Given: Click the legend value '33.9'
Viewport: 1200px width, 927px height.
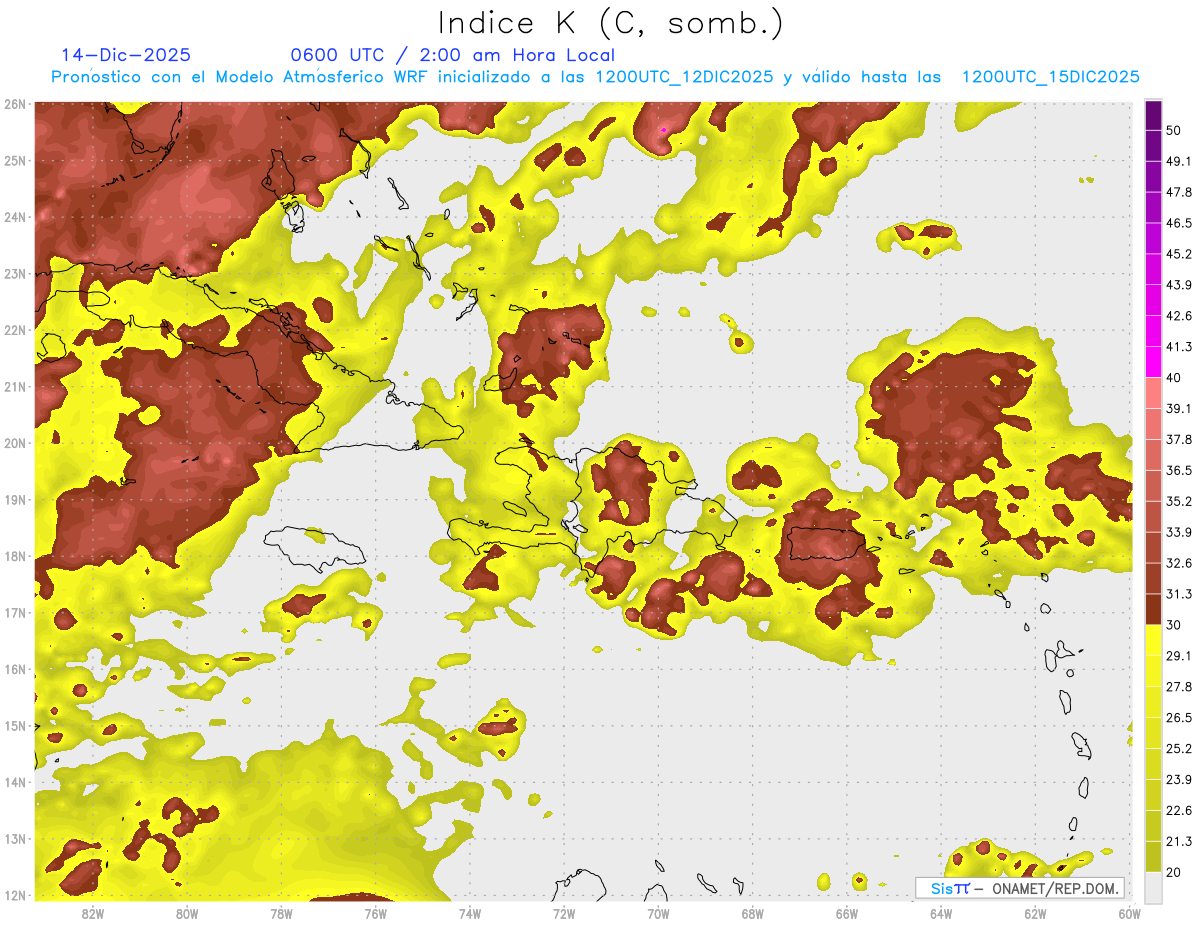Looking at the screenshot, I should point(1179,532).
